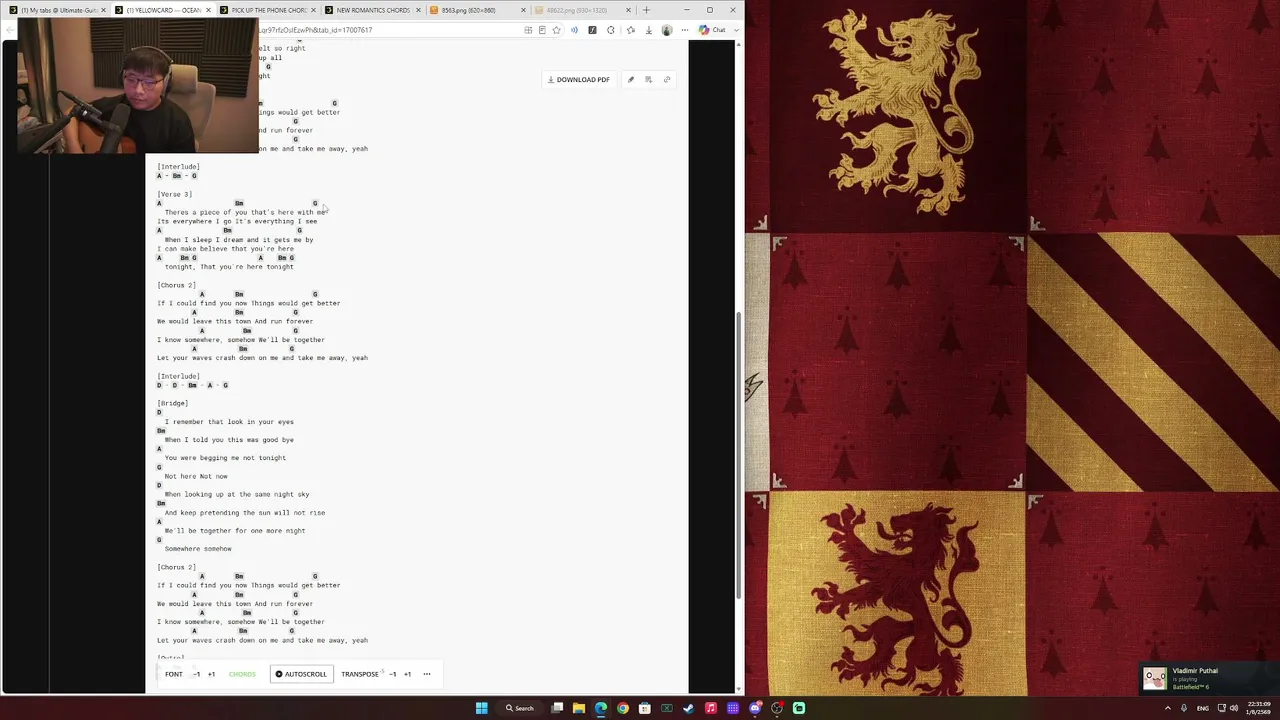This screenshot has width=1280, height=720.
Task: Open the browser favorites list icon
Action: click(630, 30)
